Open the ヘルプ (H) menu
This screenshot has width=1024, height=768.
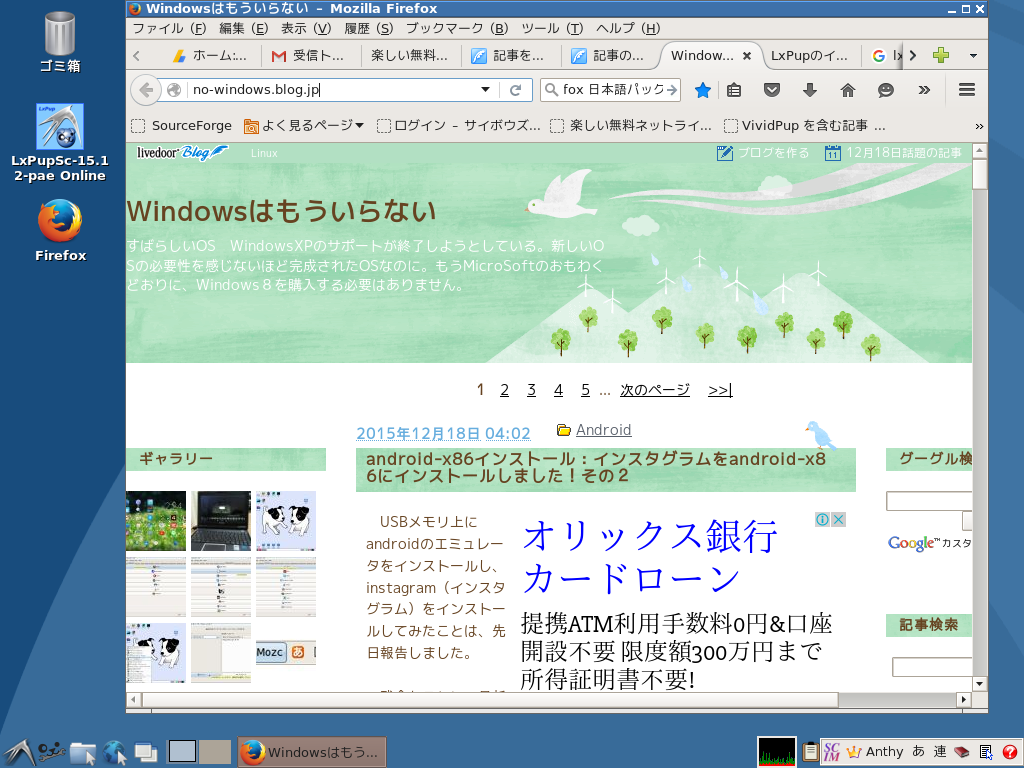628,29
